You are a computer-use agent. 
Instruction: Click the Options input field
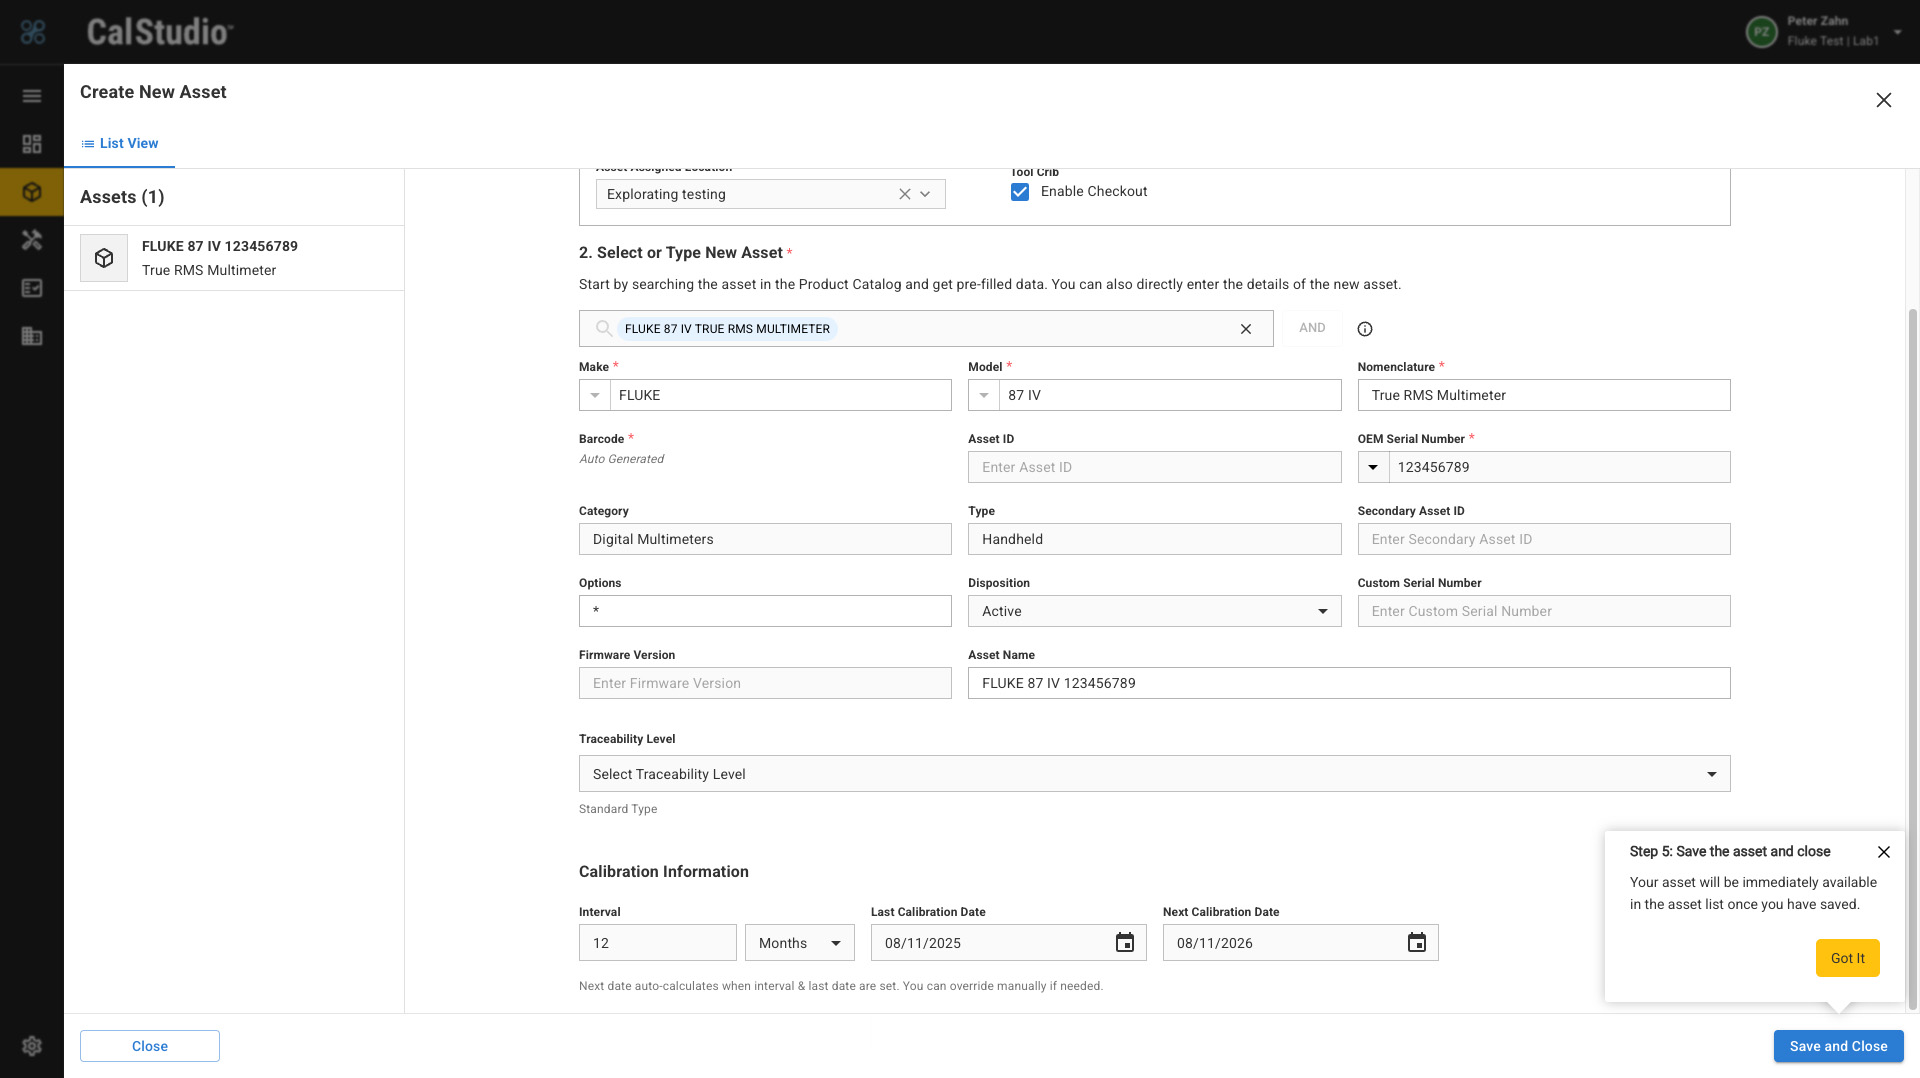coord(765,611)
